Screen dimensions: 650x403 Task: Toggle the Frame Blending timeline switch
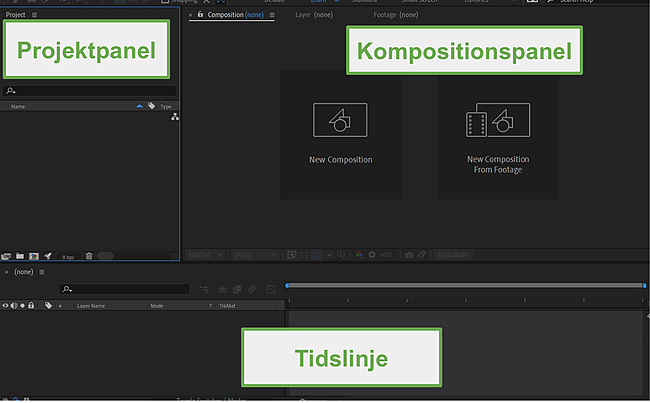[237, 289]
